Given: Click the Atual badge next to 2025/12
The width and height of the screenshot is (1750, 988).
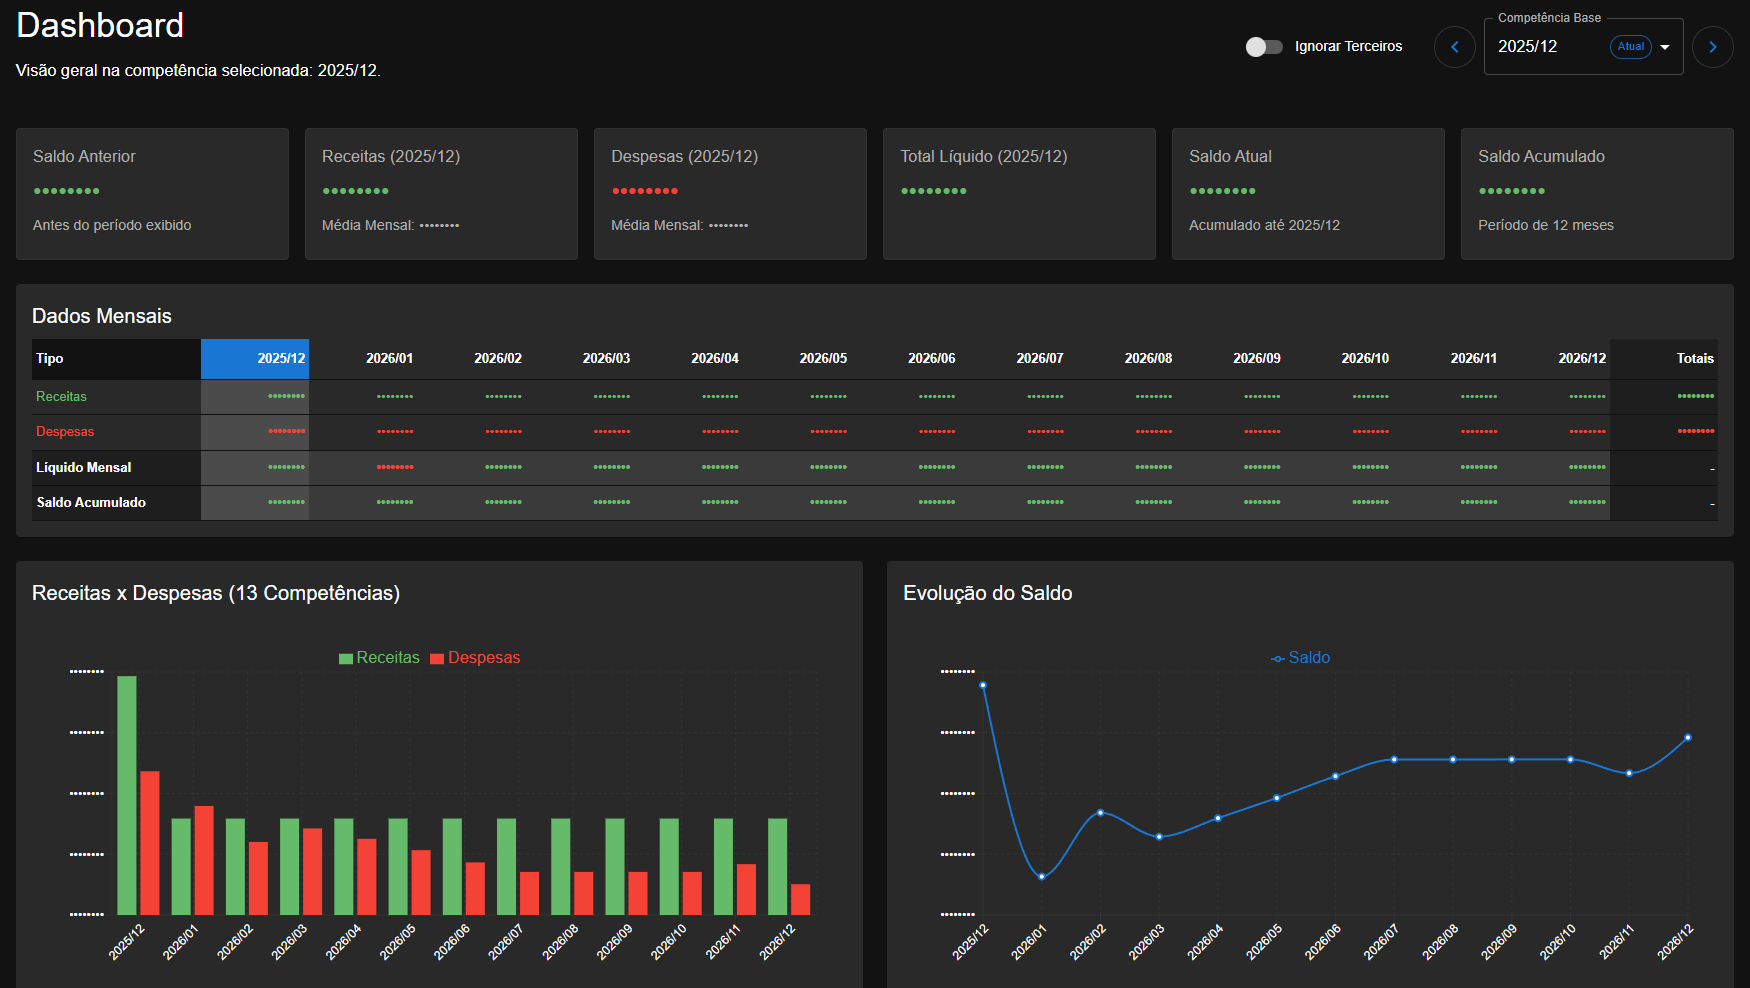Looking at the screenshot, I should pos(1630,47).
